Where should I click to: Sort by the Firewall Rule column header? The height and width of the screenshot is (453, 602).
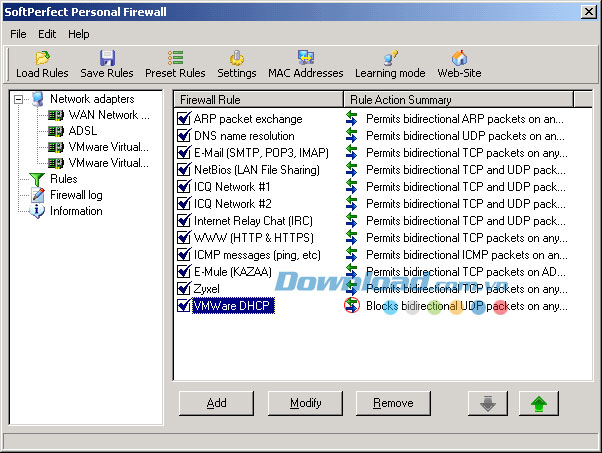(x=258, y=100)
